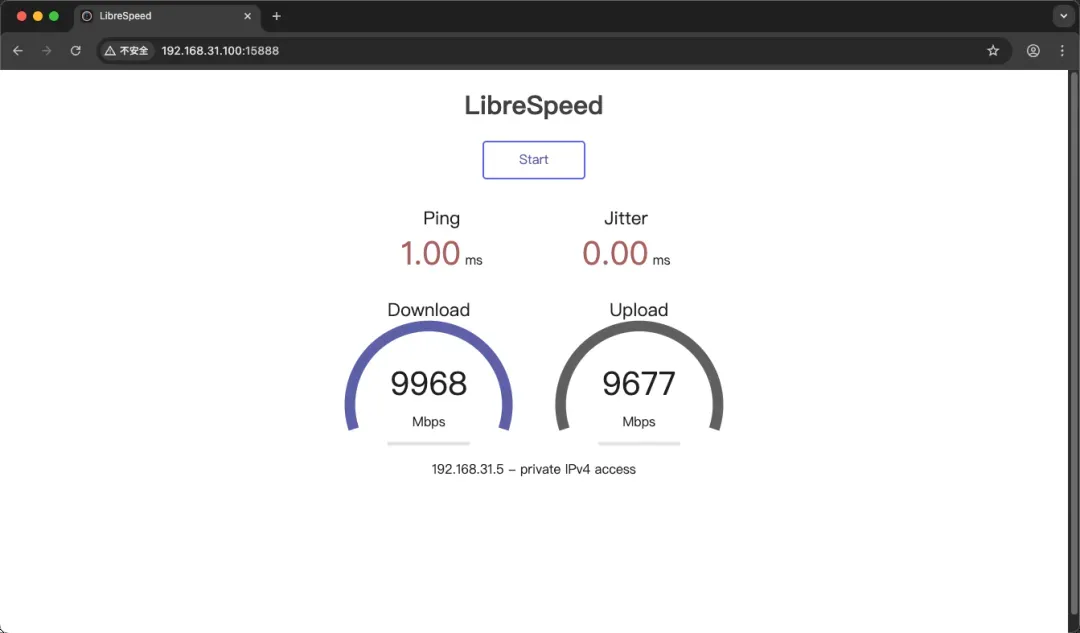This screenshot has width=1080, height=633.
Task: Click the 9968 download speed value
Action: coord(428,384)
